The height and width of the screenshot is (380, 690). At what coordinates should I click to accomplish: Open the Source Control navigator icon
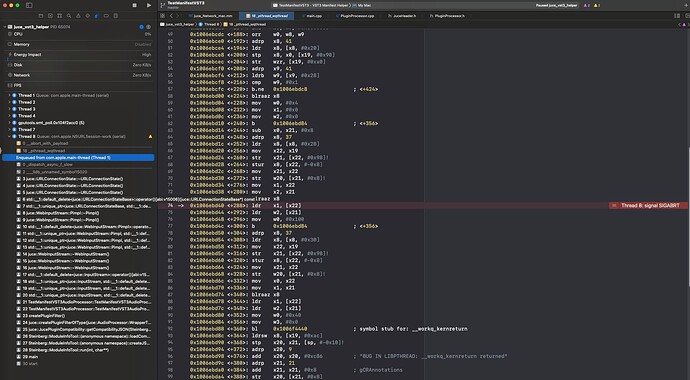(x=50, y=16)
